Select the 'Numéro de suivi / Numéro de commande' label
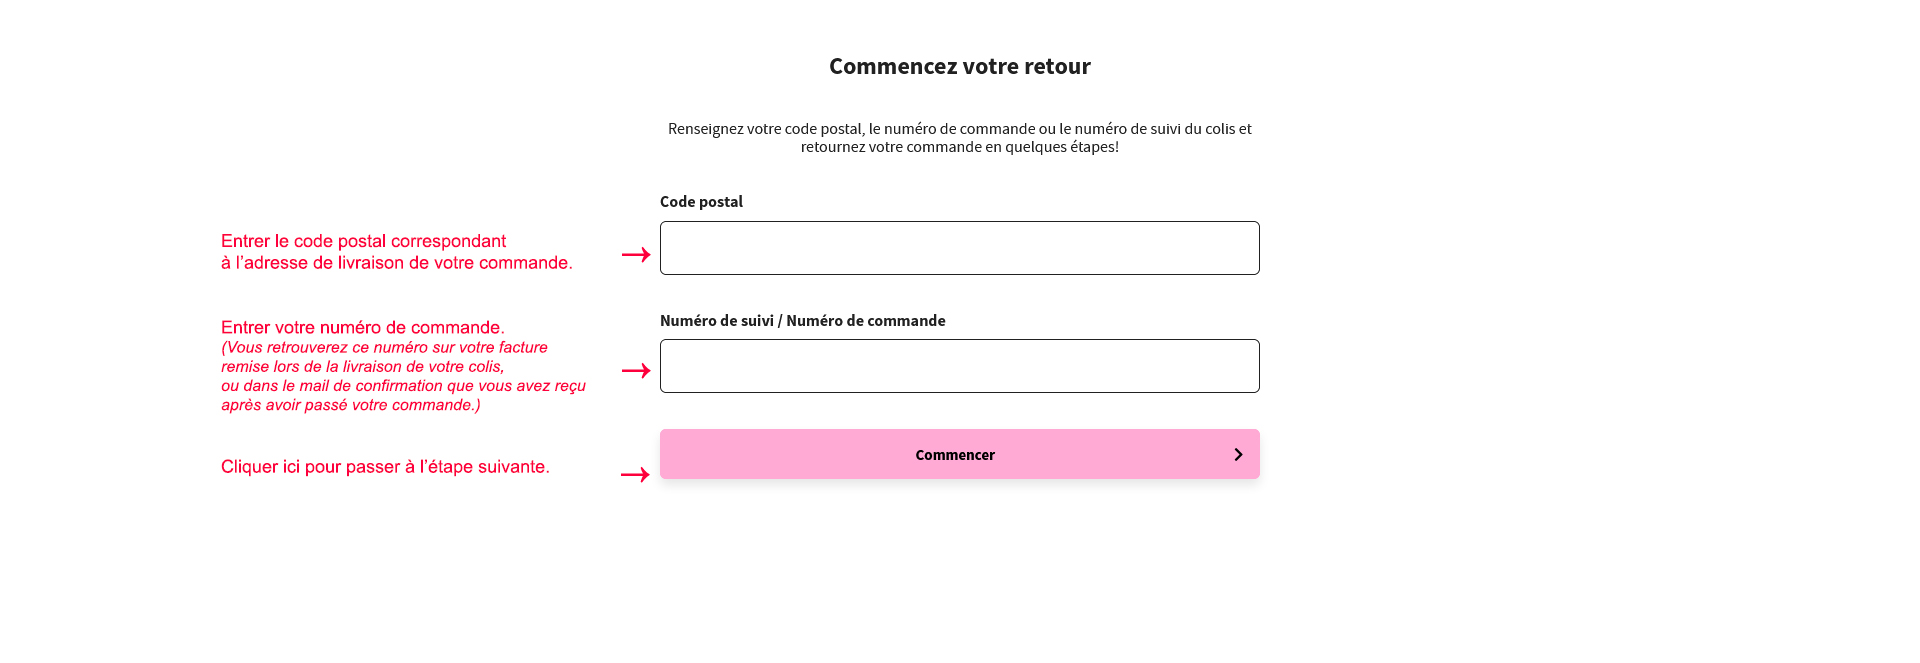Screen dimensions: 1920x663 click(x=803, y=320)
